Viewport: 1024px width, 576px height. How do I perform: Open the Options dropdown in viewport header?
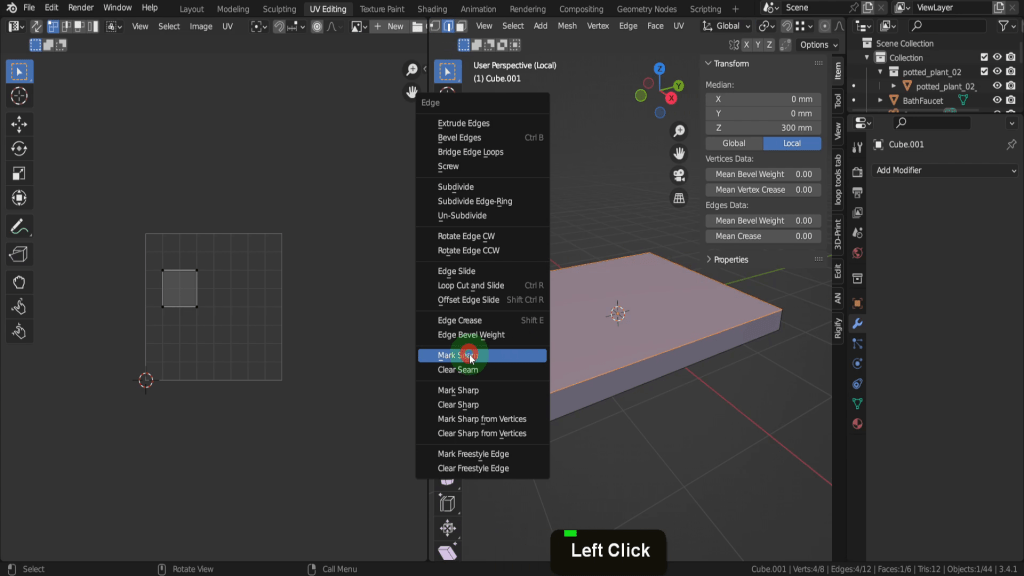point(818,44)
